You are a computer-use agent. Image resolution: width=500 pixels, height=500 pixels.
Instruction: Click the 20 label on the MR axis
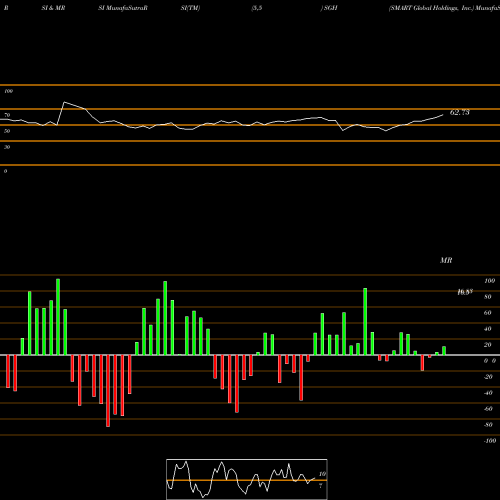pos(488,345)
